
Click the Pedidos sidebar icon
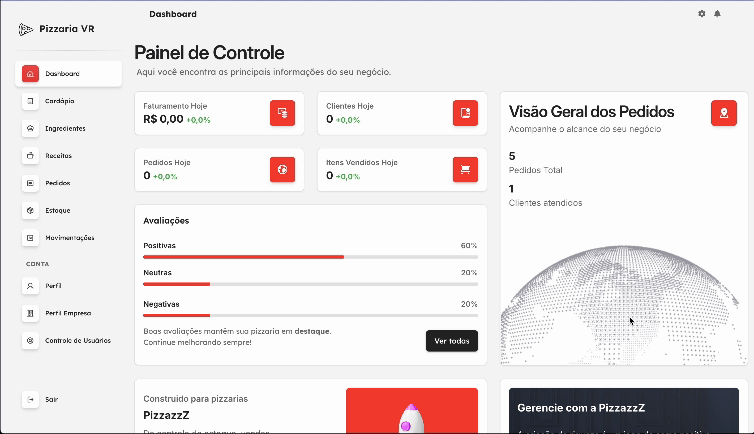(x=30, y=183)
